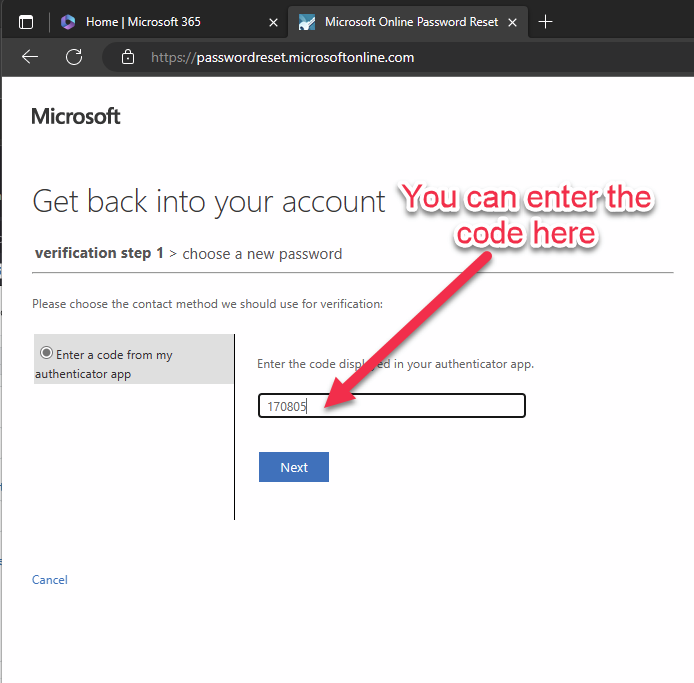Close the Microsoft Online Password Reset tab

(512, 22)
